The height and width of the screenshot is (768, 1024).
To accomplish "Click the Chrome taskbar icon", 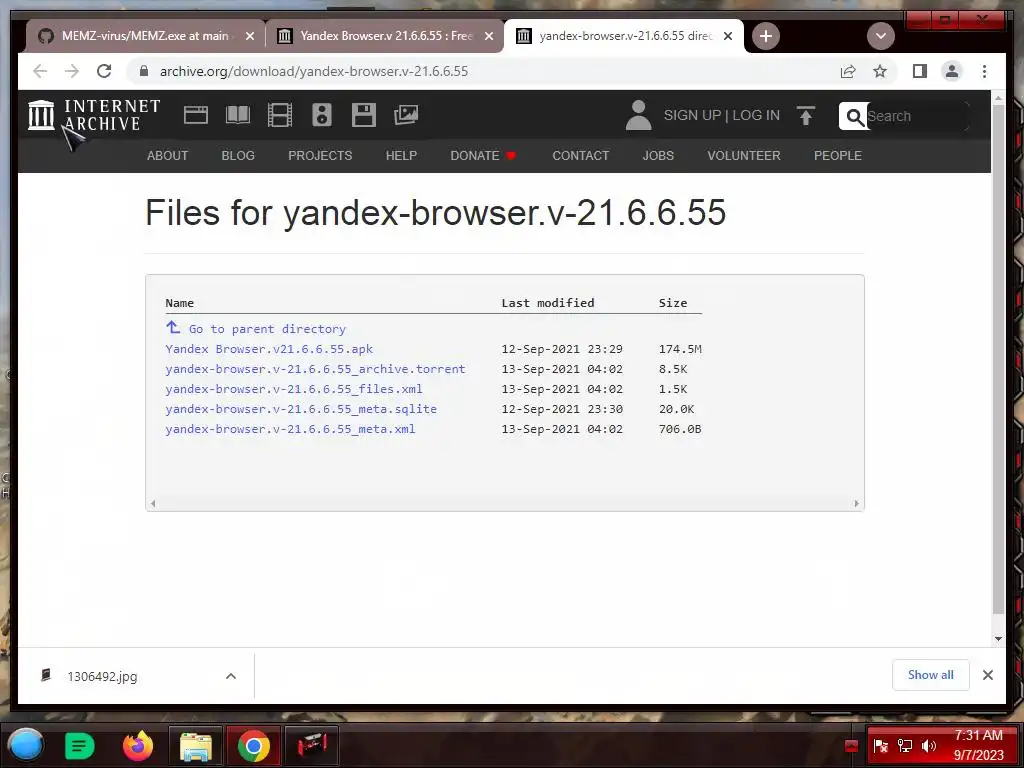I will (x=253, y=746).
